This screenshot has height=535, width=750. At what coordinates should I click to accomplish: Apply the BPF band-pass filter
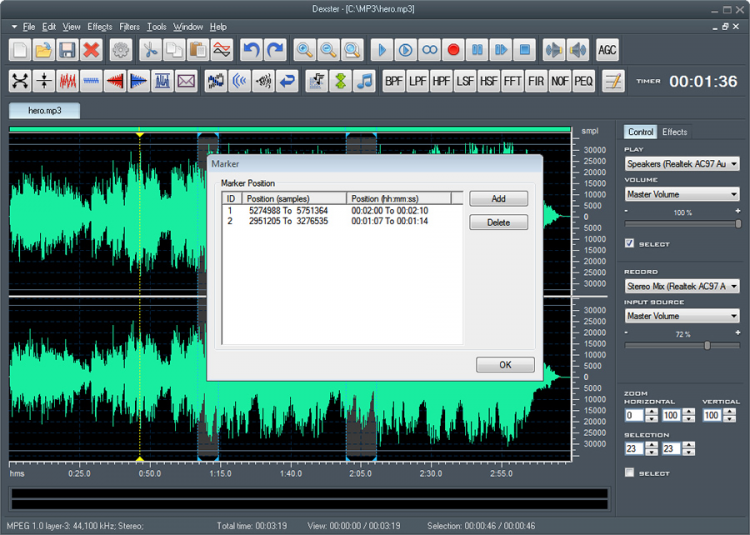pyautogui.click(x=393, y=81)
